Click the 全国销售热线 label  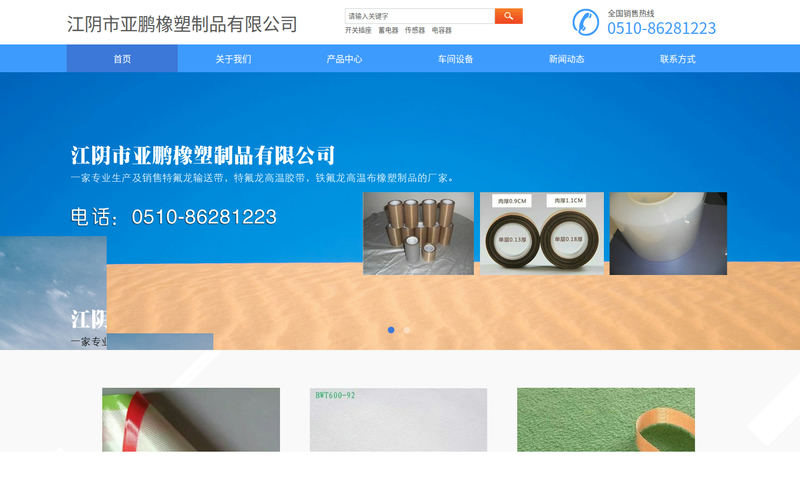631,13
